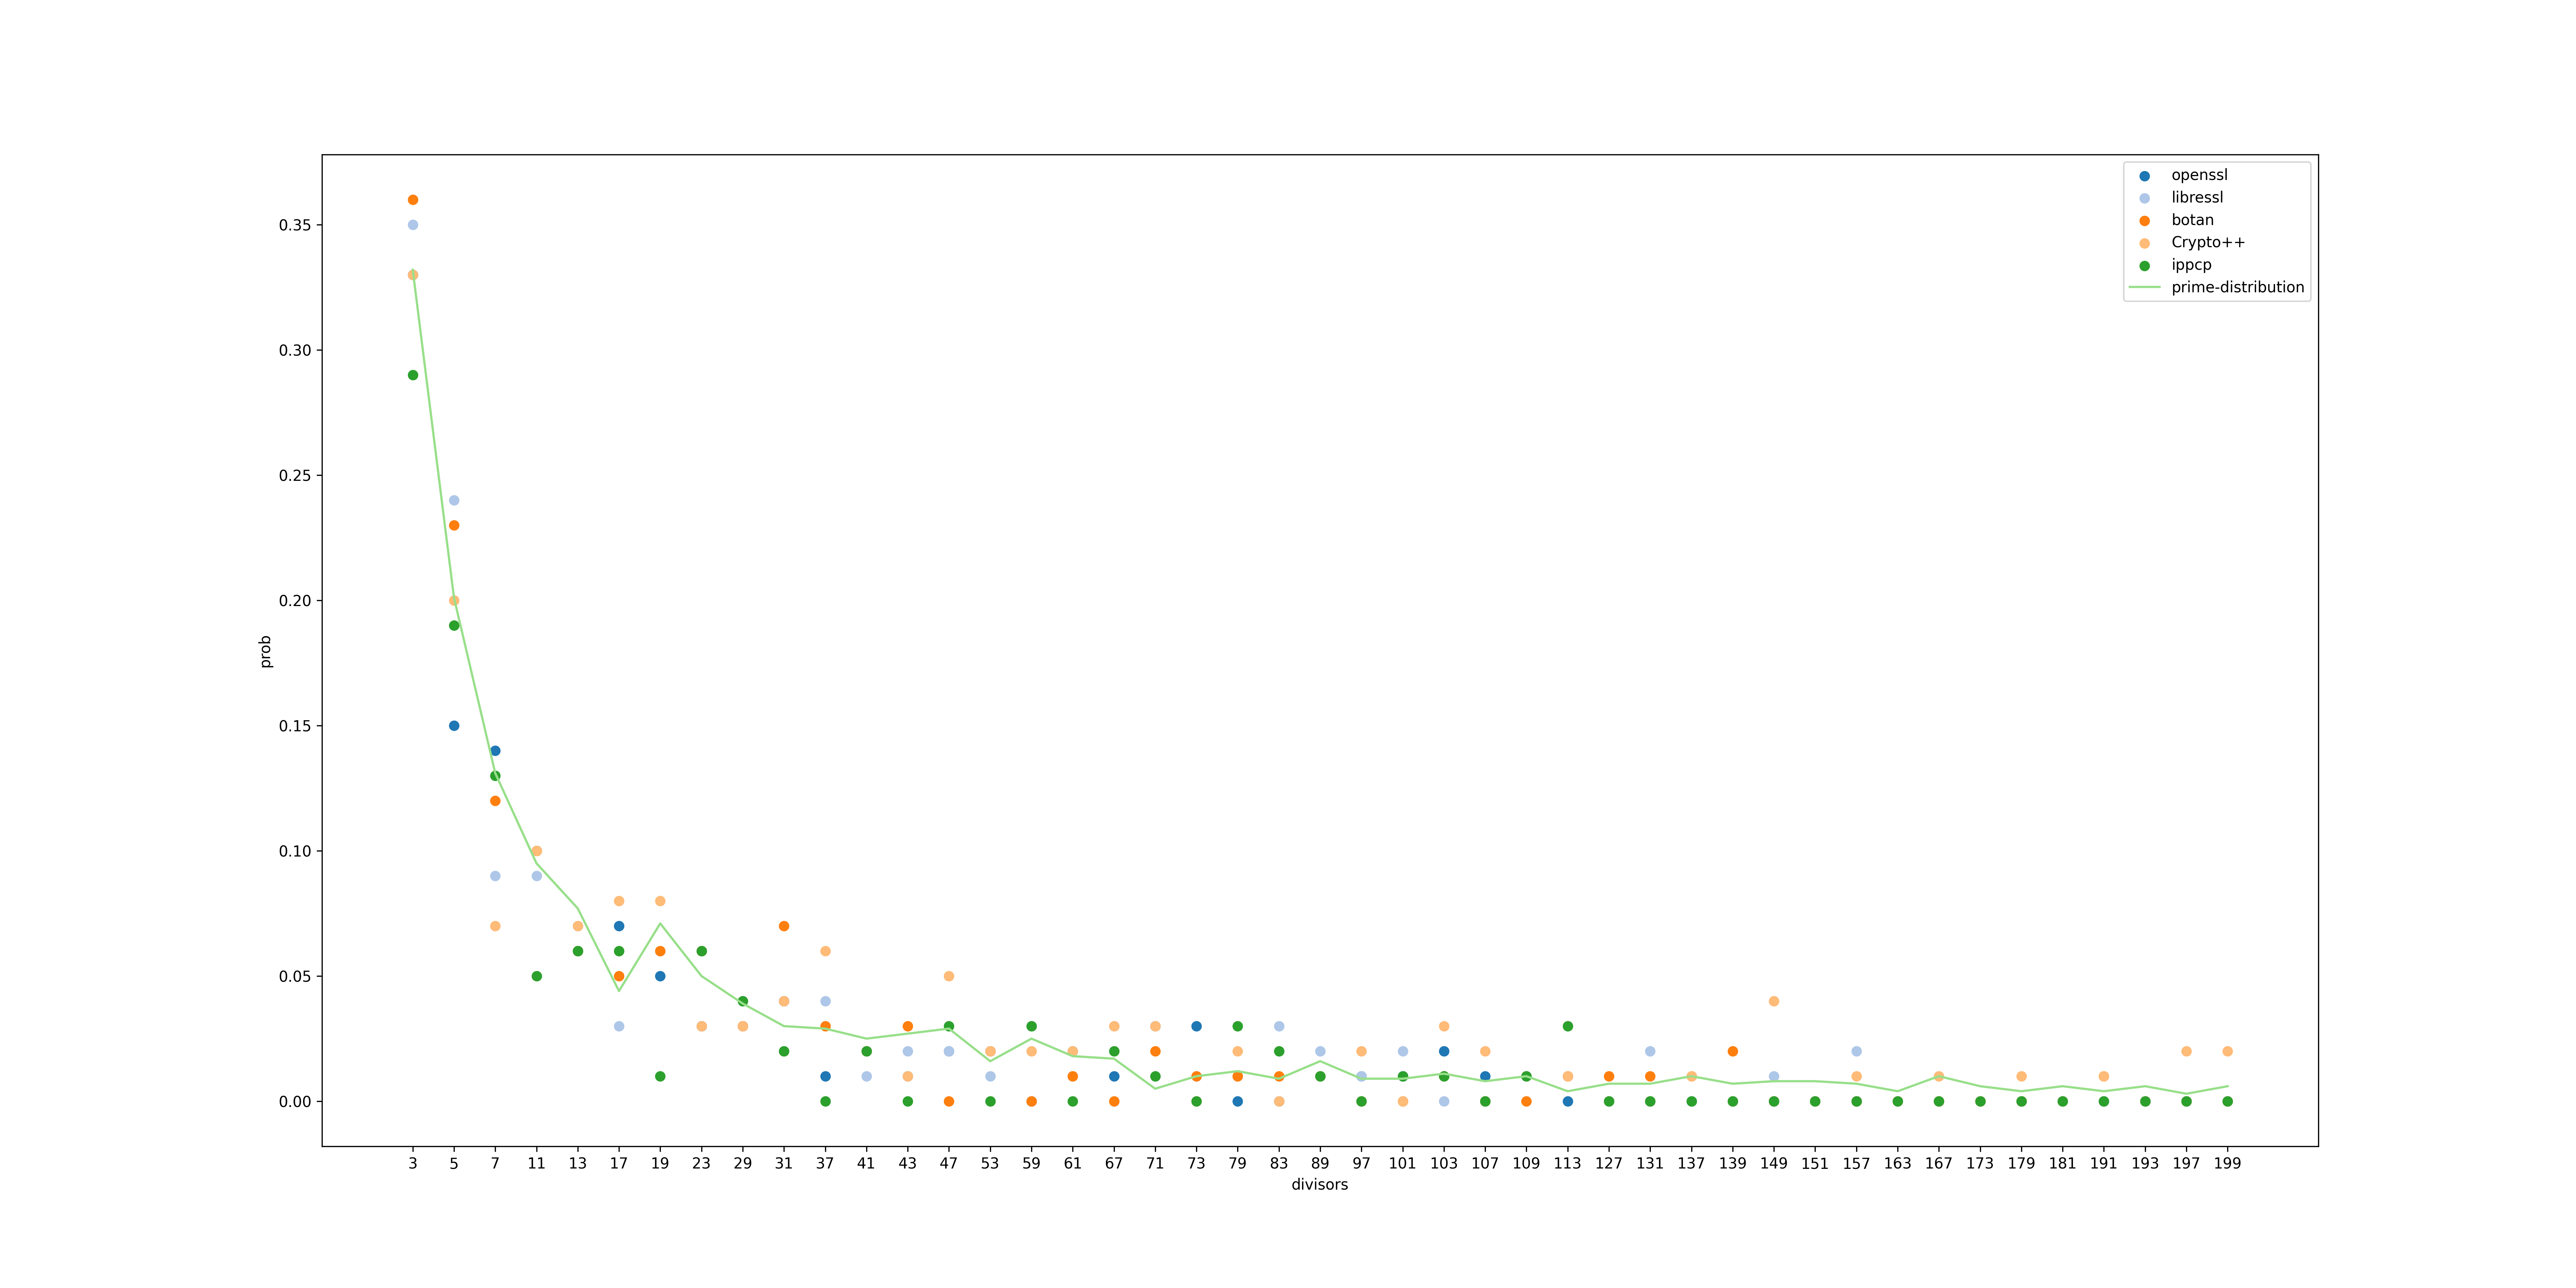
Task: Click the 'prob' y-axis label
Action: (266, 651)
